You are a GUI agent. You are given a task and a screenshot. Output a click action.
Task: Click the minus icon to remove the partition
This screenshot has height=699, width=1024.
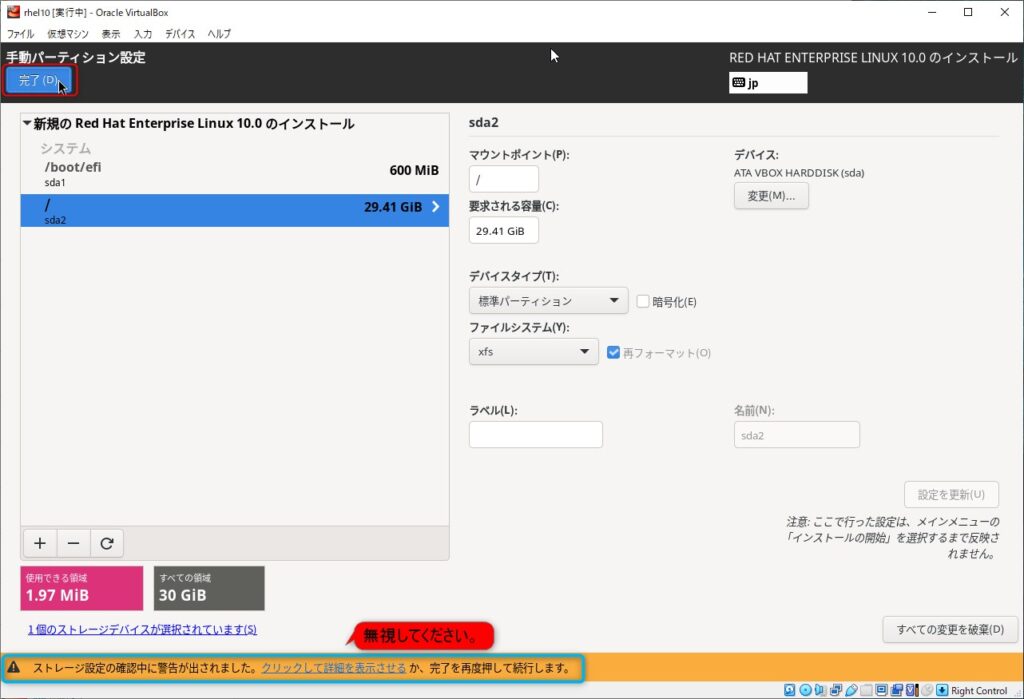73,543
